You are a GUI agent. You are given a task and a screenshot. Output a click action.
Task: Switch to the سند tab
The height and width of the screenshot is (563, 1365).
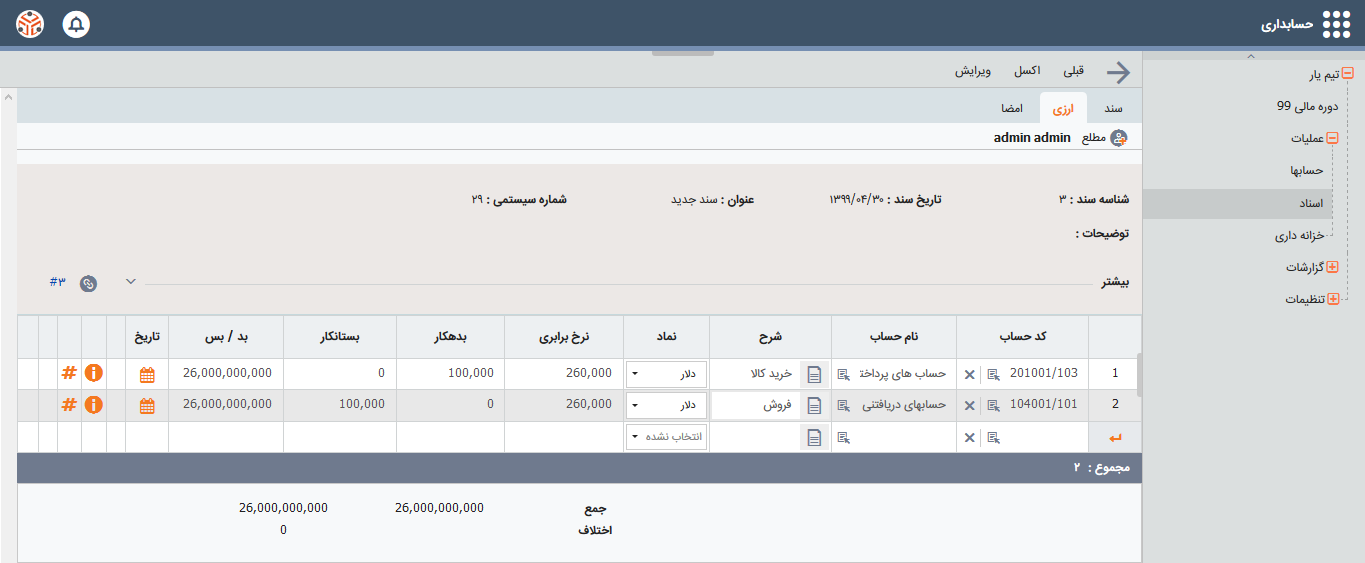pyautogui.click(x=1113, y=108)
